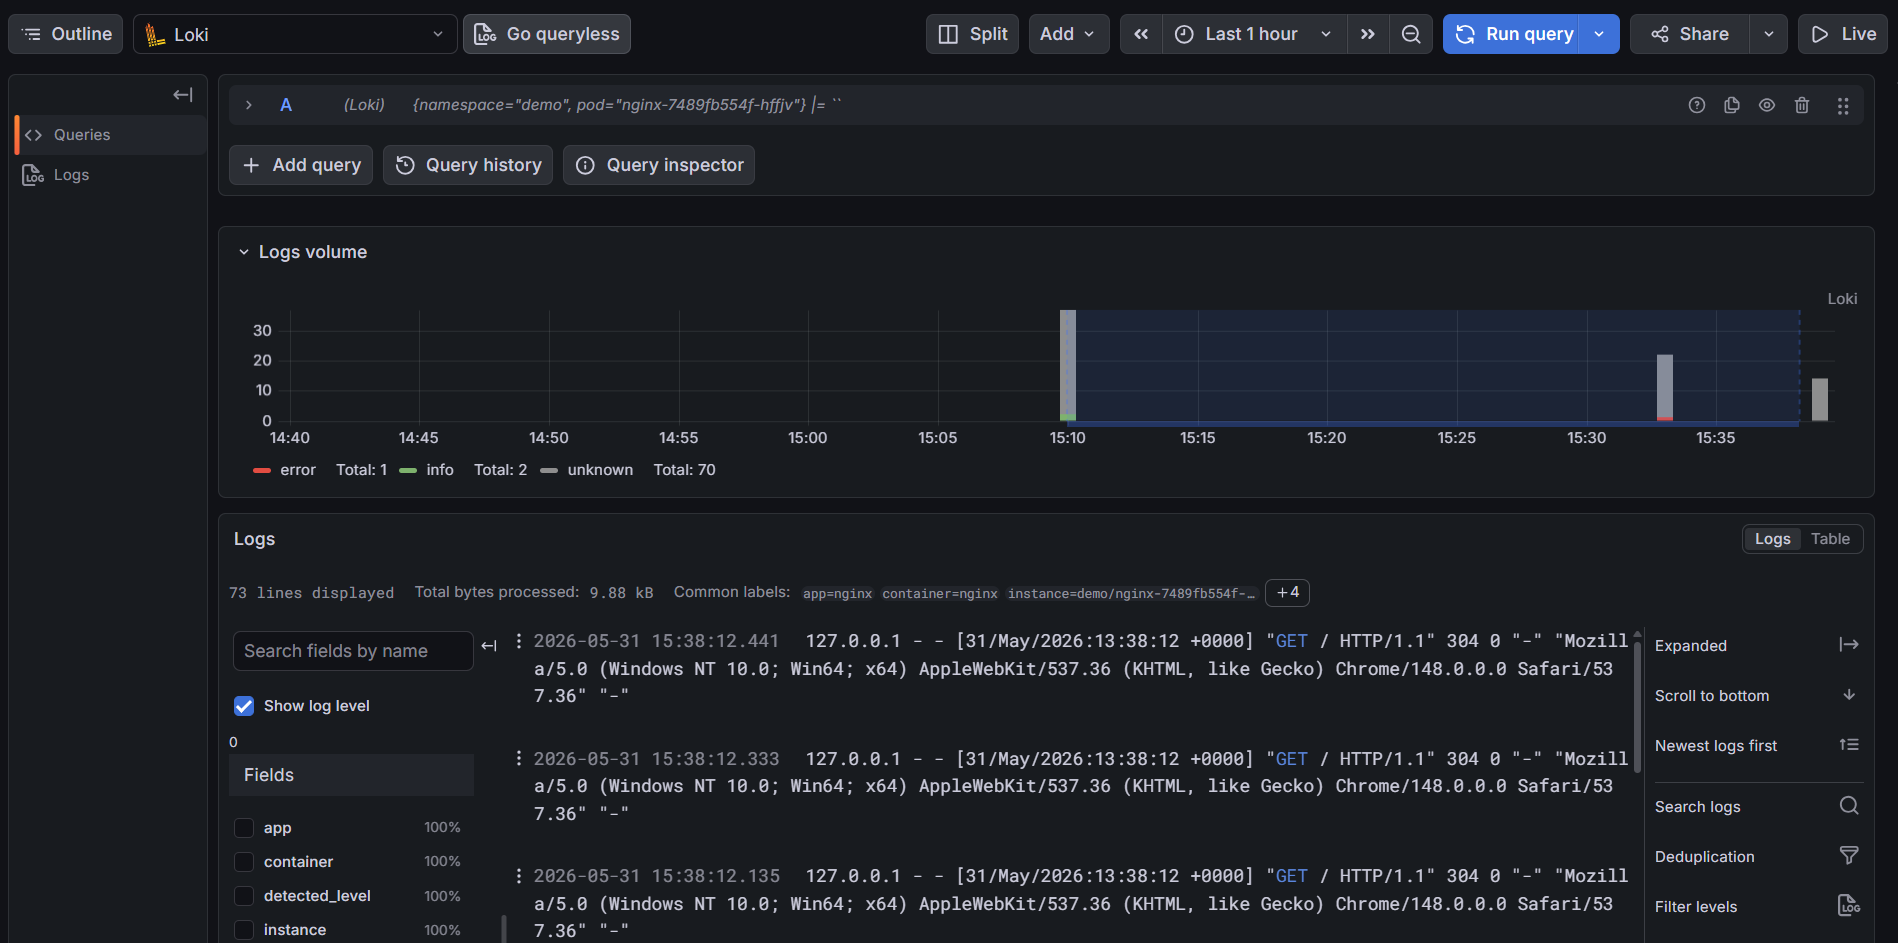Focus Search fields by name input
Screen dimensions: 1898x943
click(x=353, y=651)
